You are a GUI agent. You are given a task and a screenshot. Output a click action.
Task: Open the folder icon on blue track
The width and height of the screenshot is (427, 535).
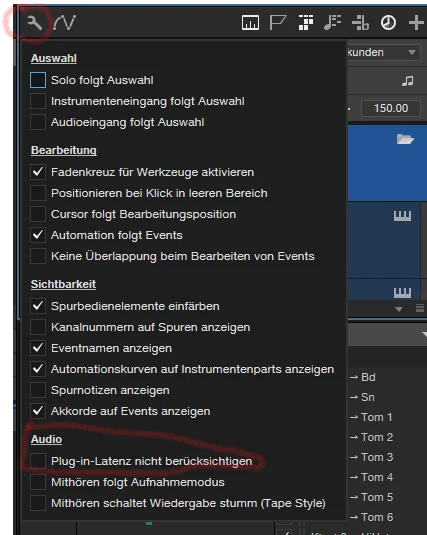click(x=405, y=139)
